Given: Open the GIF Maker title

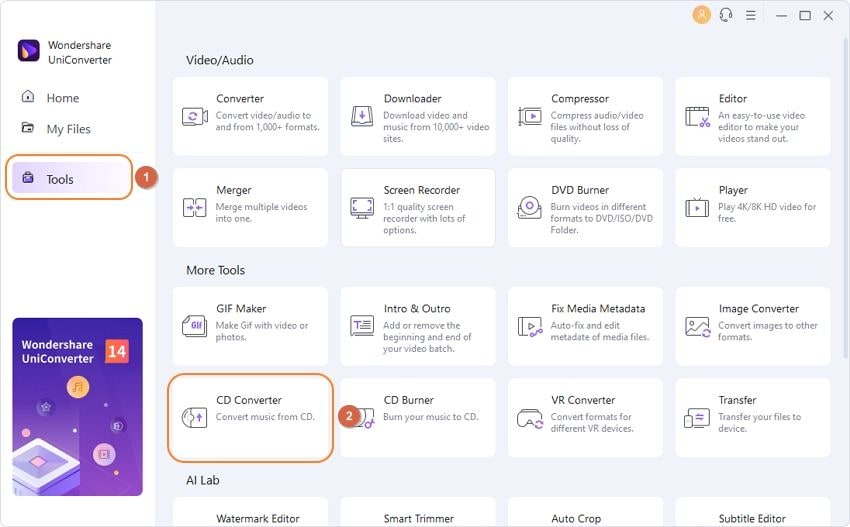Looking at the screenshot, I should (241, 309).
